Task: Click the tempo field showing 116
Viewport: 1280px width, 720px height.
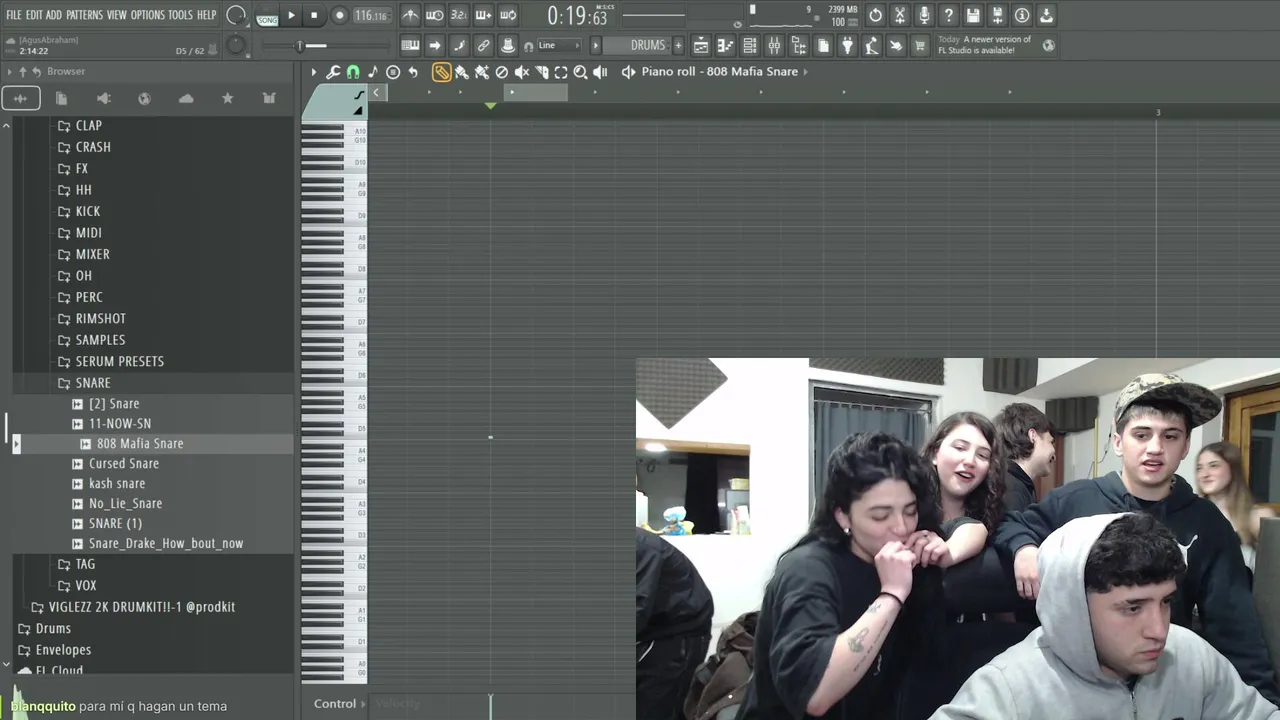Action: pos(370,16)
